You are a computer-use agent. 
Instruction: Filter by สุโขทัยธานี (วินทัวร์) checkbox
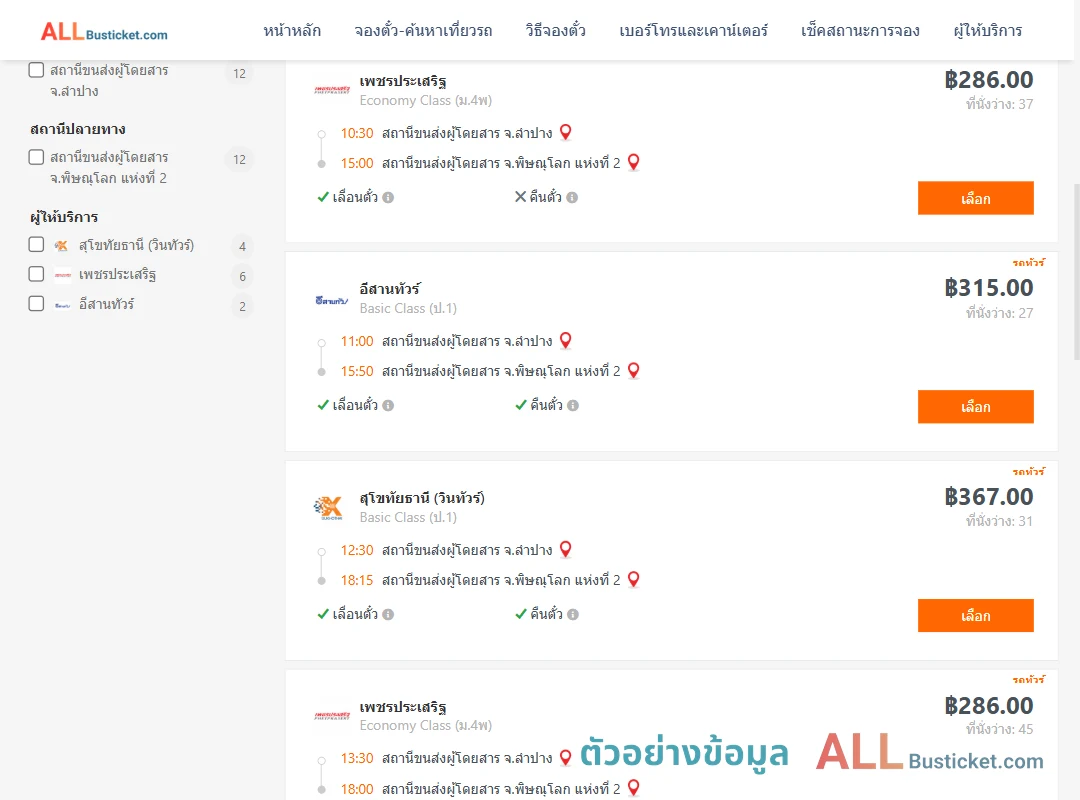click(x=37, y=245)
